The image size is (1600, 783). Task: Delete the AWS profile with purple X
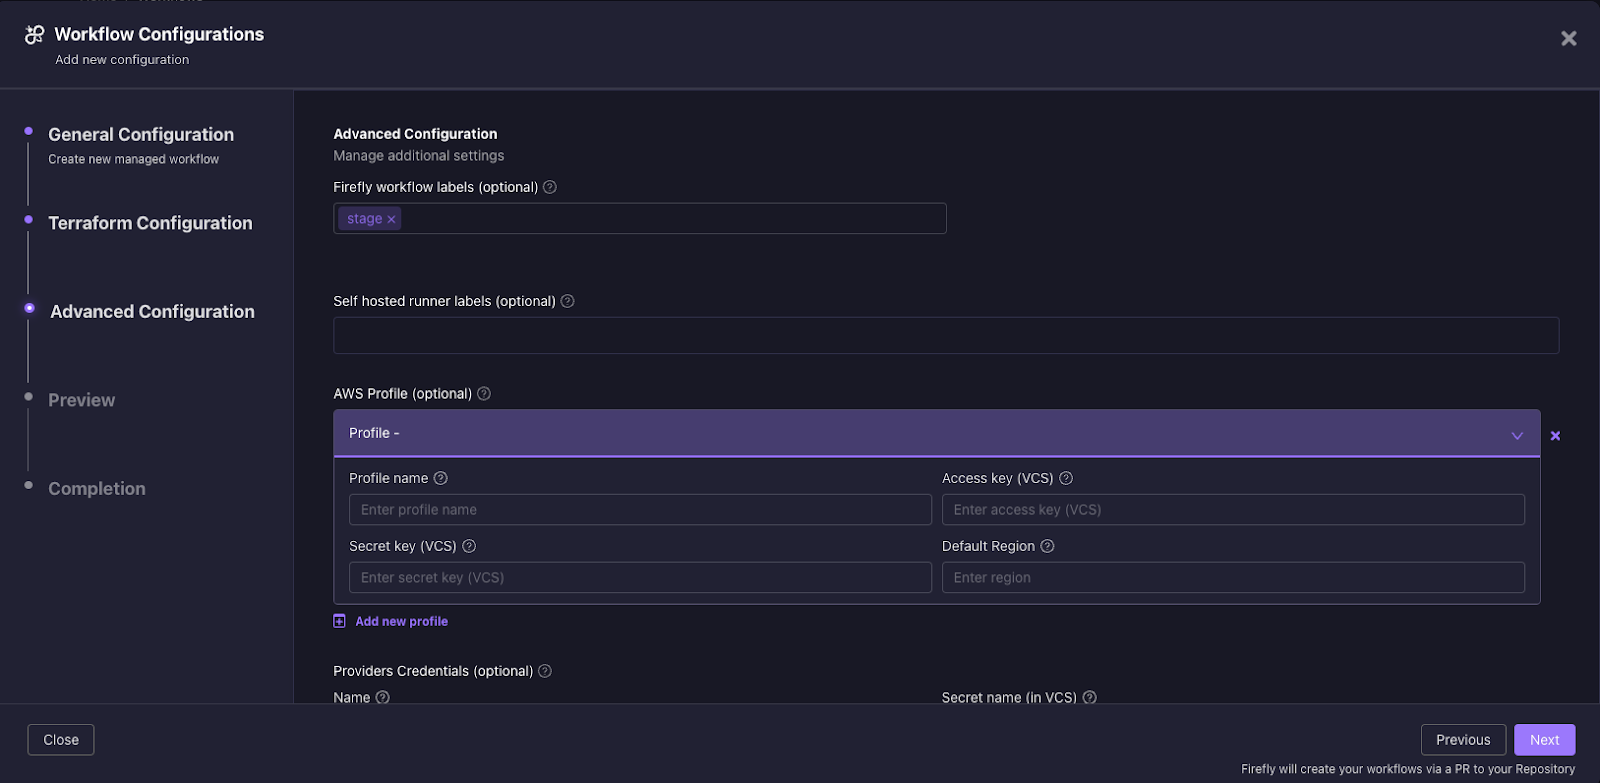pyautogui.click(x=1555, y=436)
